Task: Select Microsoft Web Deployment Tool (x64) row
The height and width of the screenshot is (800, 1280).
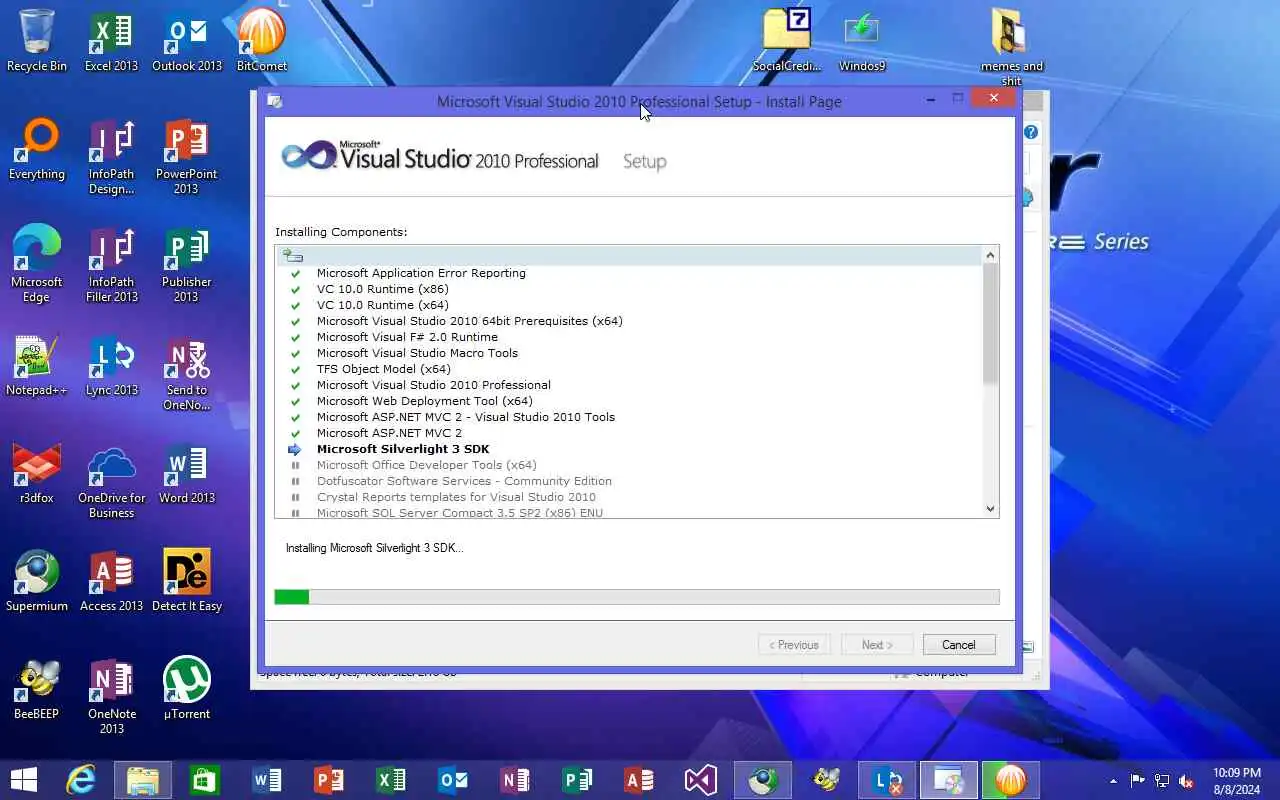Action: coord(424,401)
